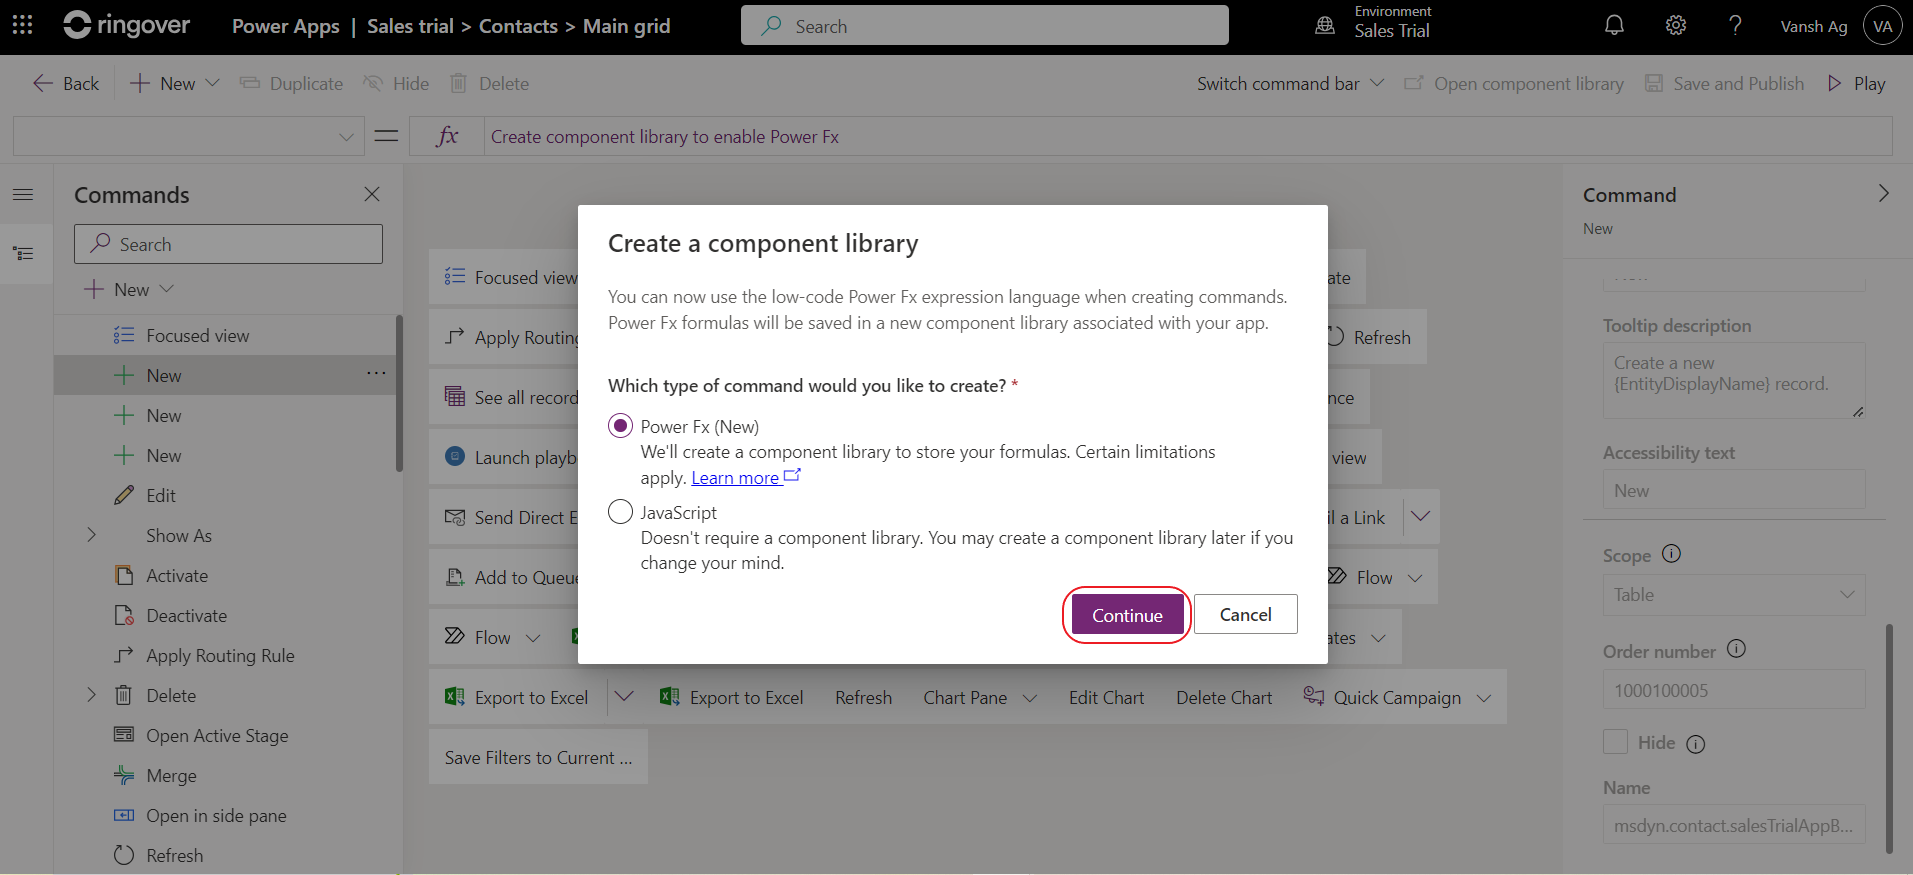Click Delete Chart on command bar

tap(1224, 698)
